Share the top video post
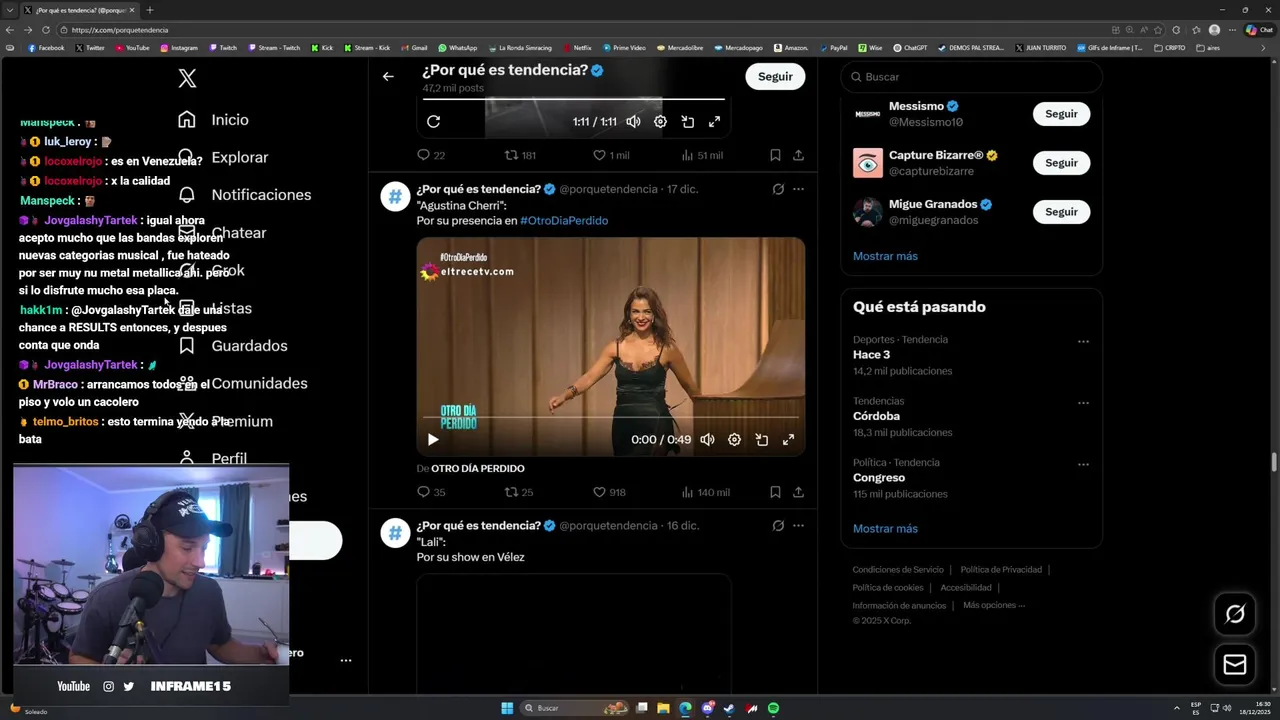This screenshot has height=720, width=1280. (798, 155)
